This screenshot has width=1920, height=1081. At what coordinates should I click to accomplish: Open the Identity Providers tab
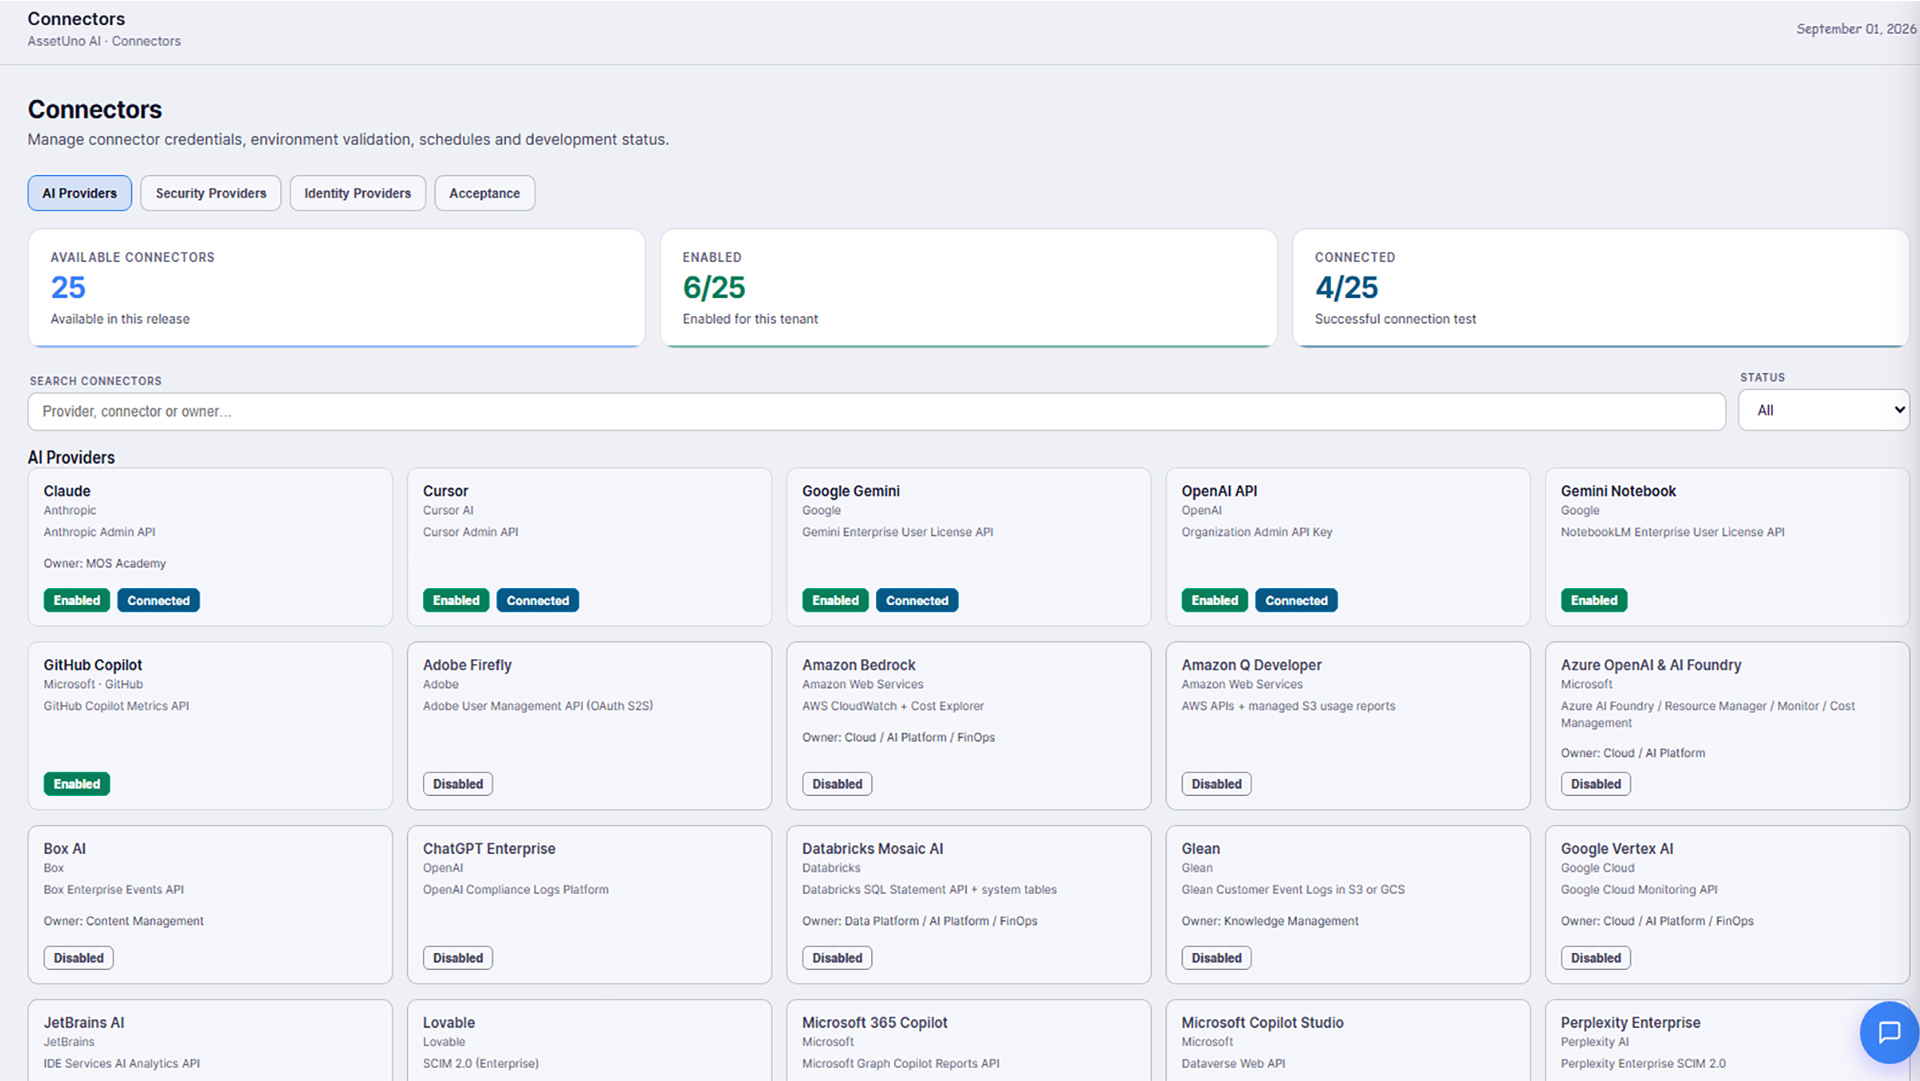click(x=358, y=193)
